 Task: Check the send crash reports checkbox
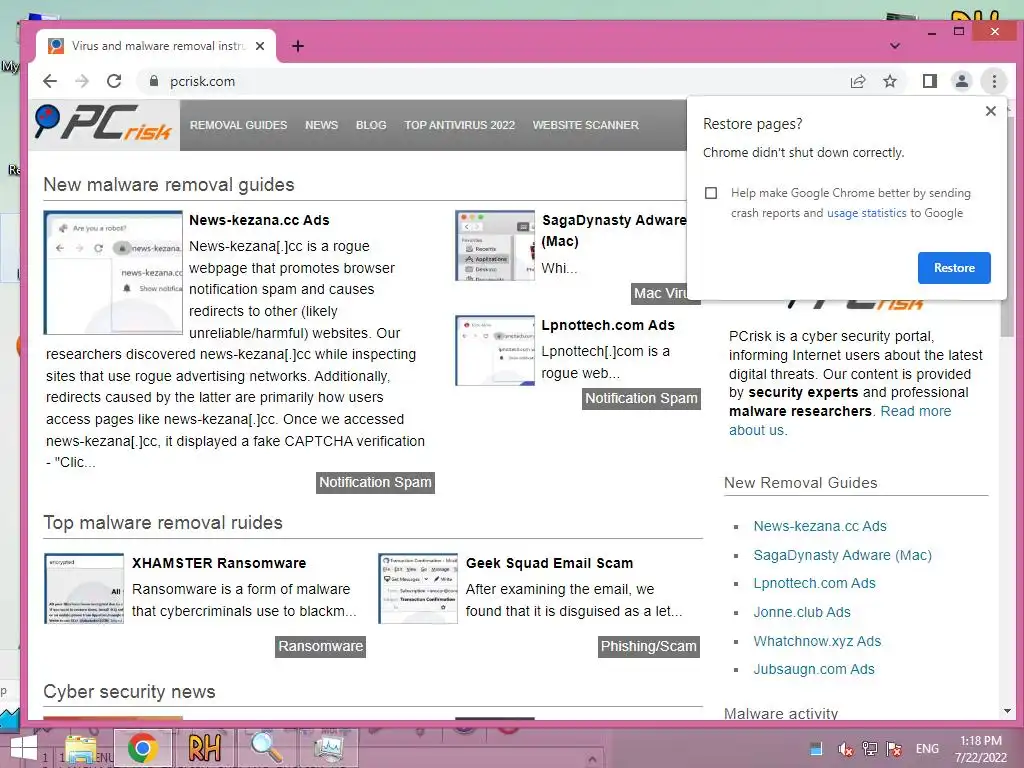click(711, 193)
